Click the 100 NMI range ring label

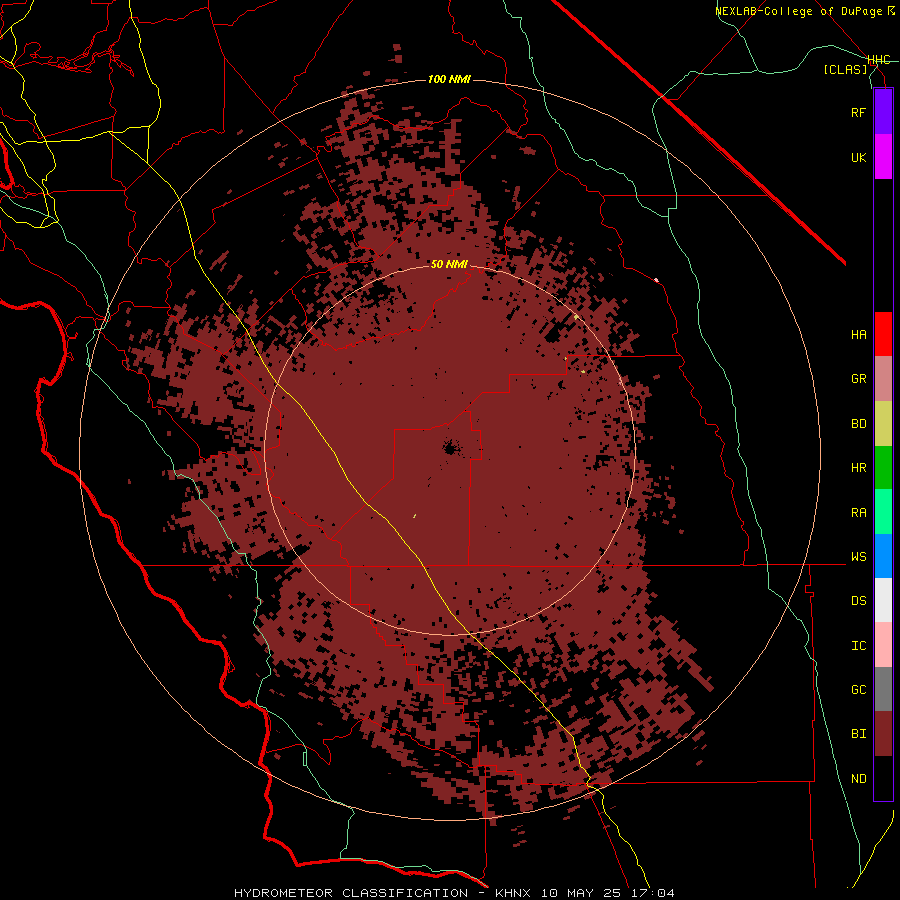click(449, 79)
